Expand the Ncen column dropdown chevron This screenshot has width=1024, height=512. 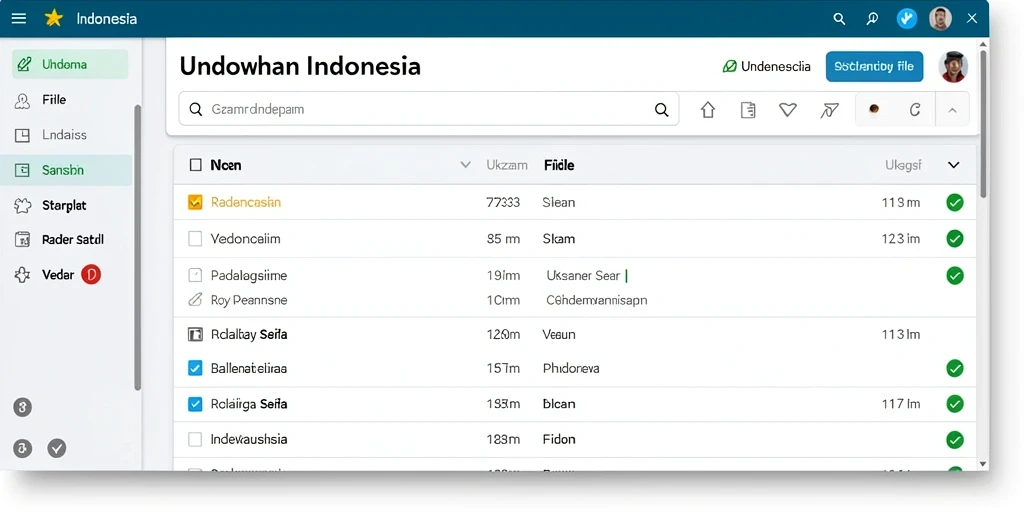point(466,165)
